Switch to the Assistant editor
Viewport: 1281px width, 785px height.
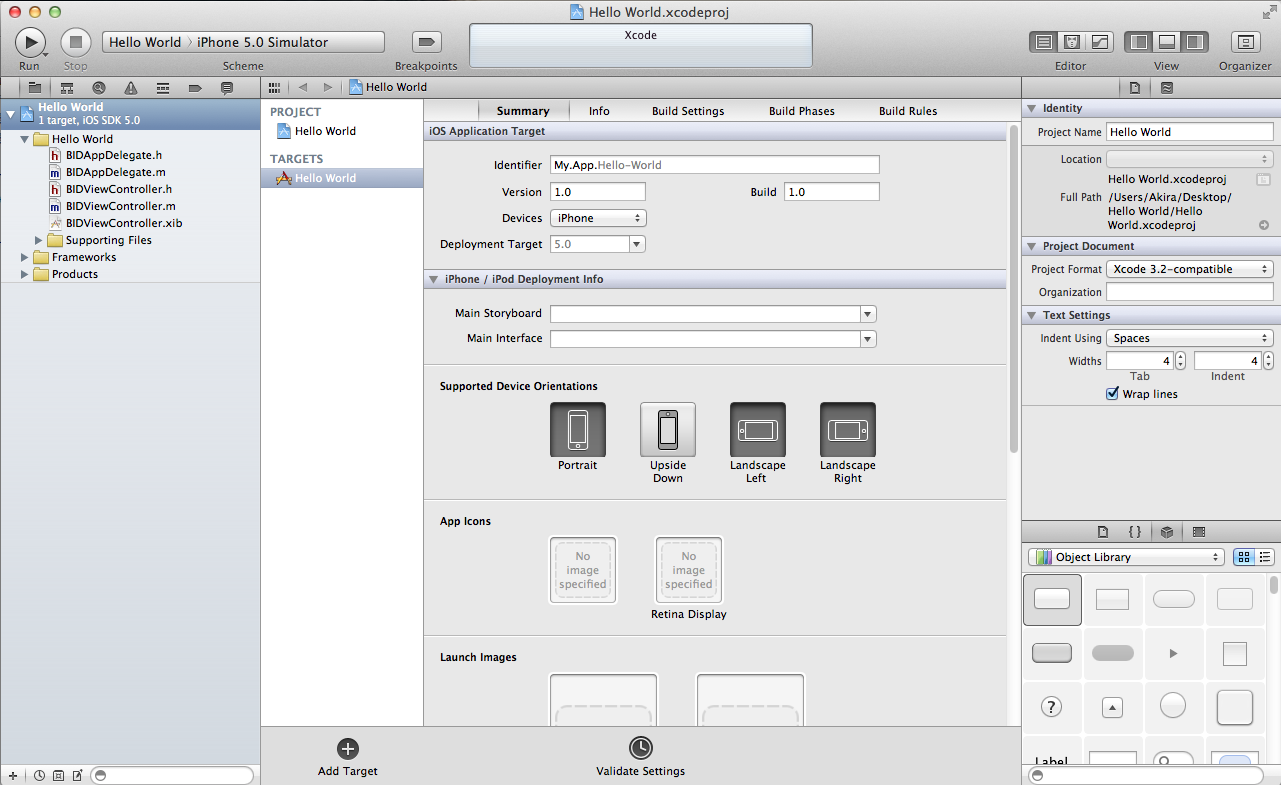(1072, 42)
